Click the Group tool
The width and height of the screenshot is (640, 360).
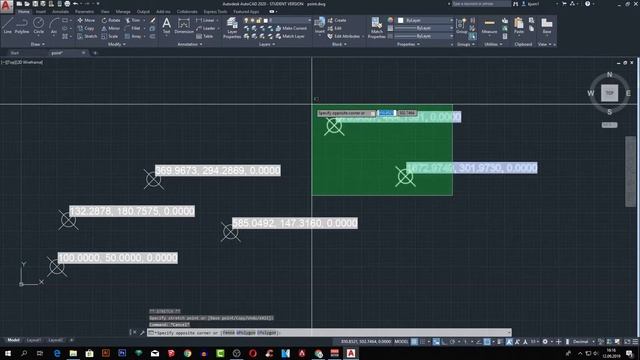[x=461, y=26]
